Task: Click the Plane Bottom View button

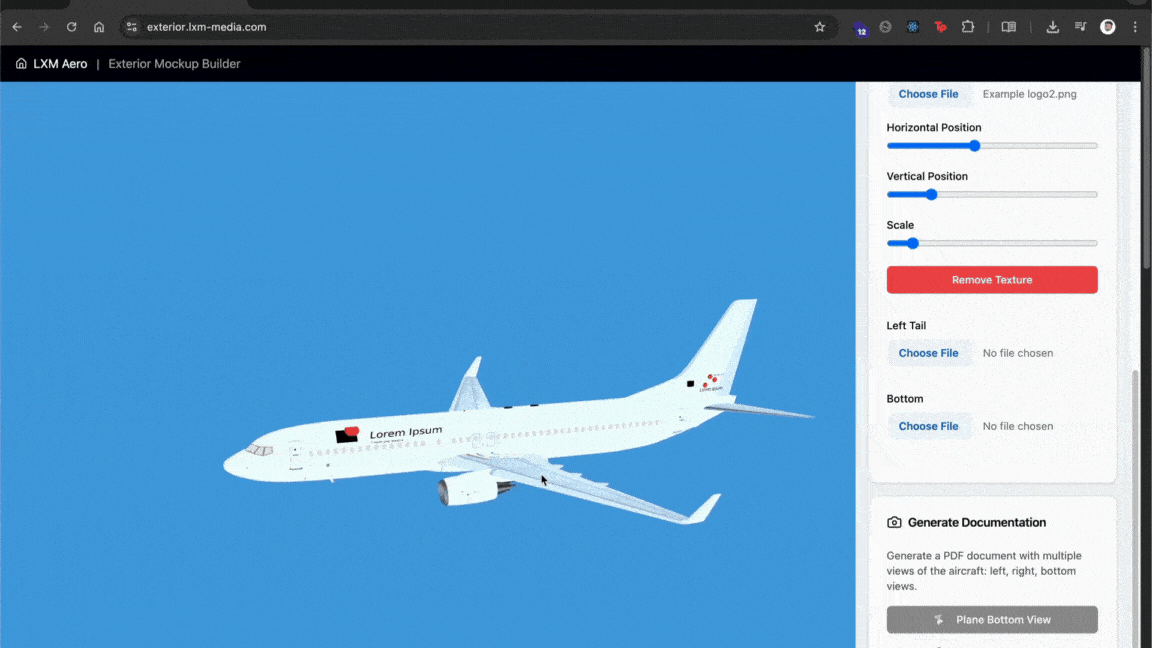Action: click(x=991, y=620)
